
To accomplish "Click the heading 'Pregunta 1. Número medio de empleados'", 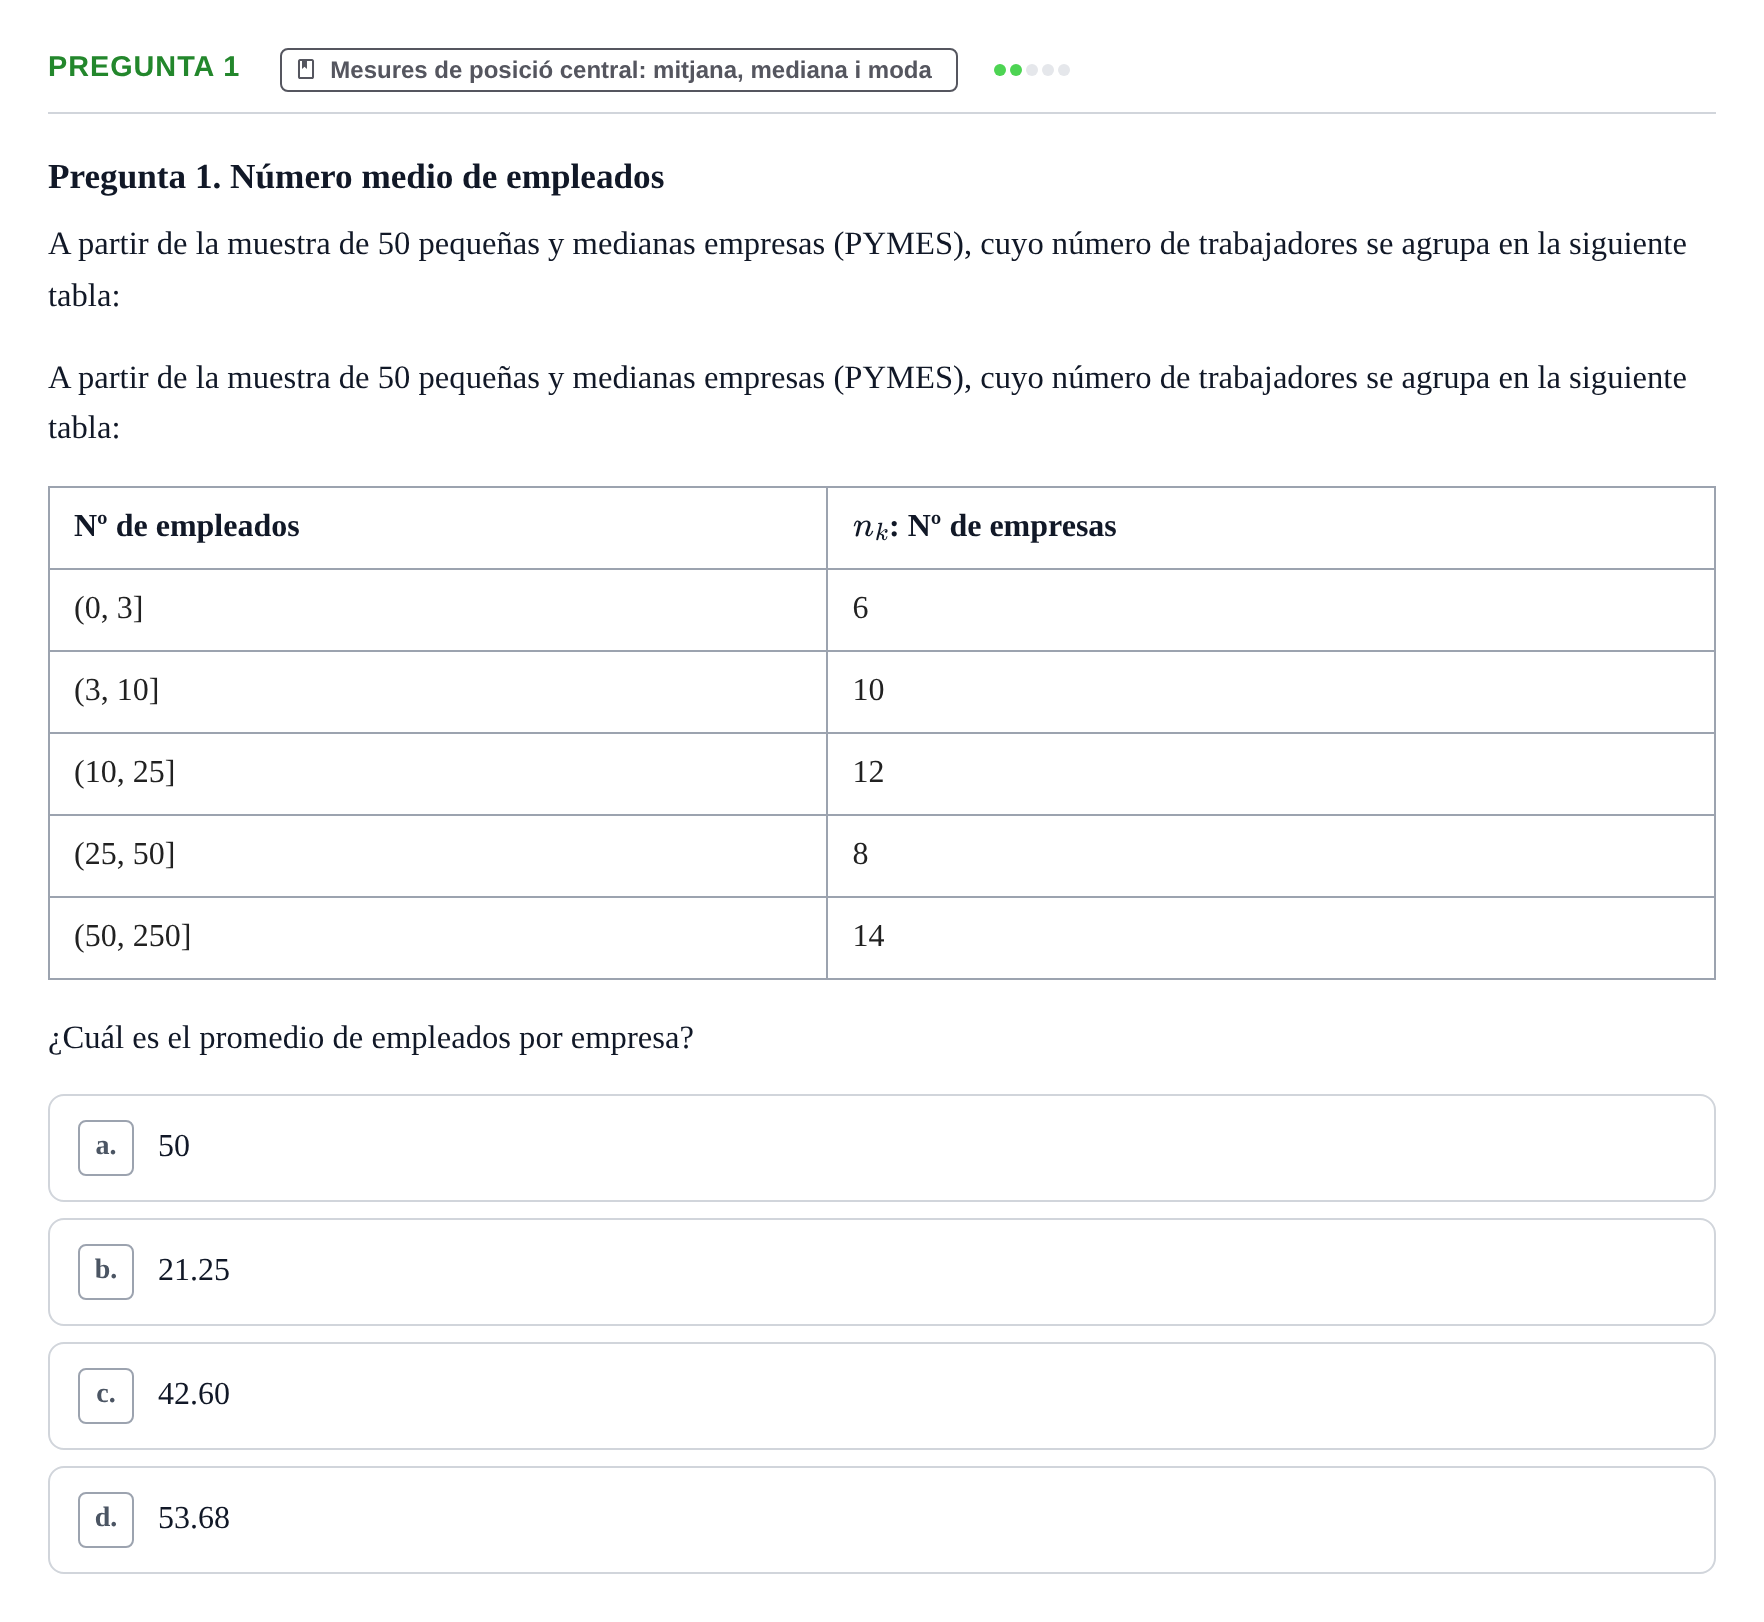I will point(356,177).
